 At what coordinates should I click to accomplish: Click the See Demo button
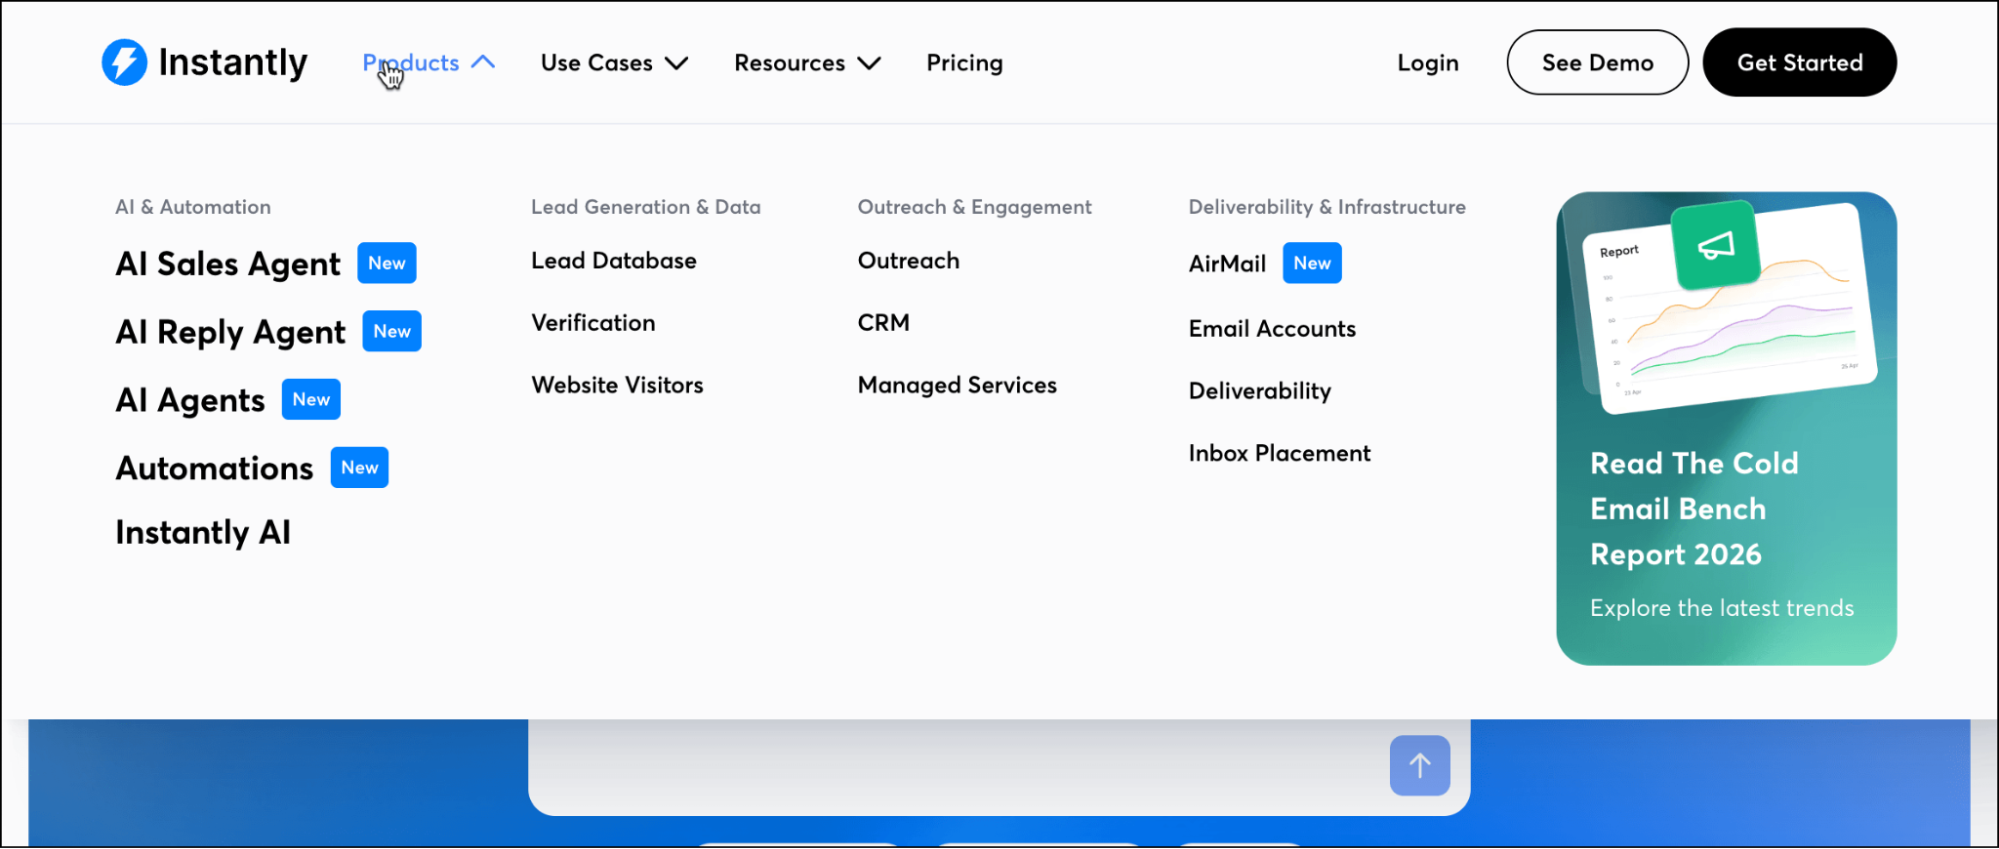(1597, 62)
